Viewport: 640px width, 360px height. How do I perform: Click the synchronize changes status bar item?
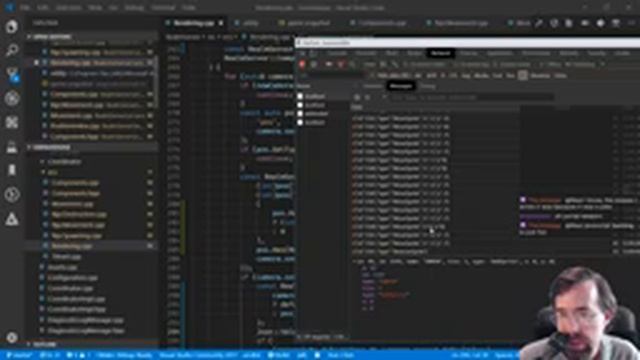tap(49, 355)
